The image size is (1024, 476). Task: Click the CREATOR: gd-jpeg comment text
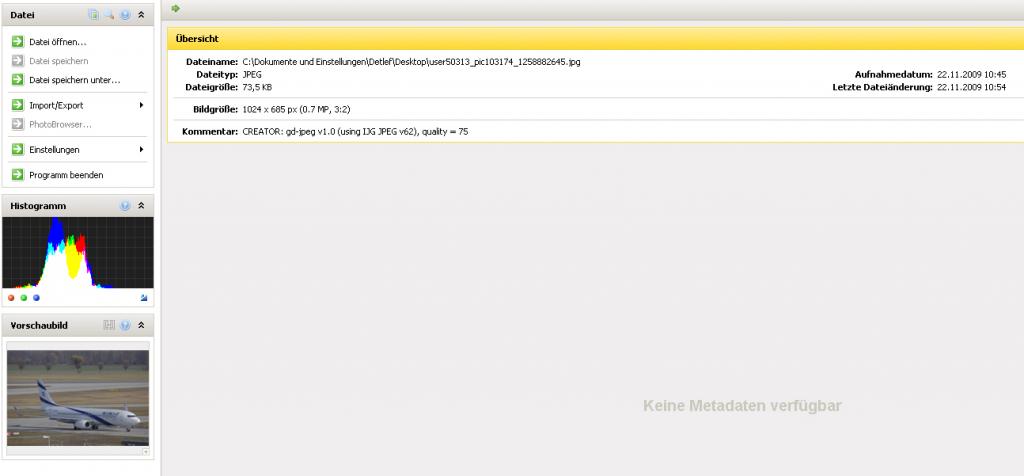click(x=355, y=132)
